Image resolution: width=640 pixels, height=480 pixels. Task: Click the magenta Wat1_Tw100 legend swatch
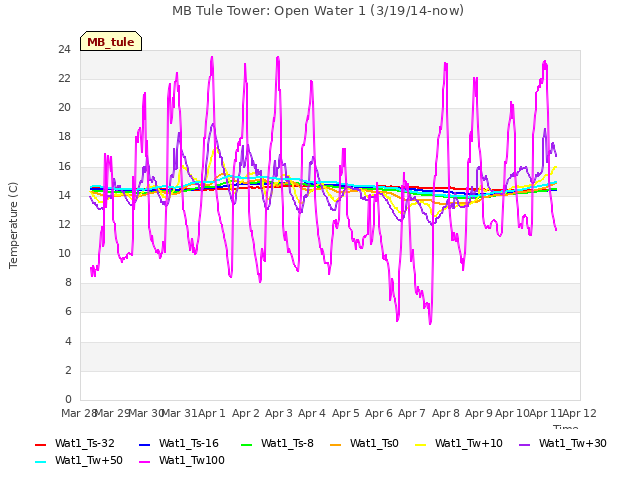144,462
